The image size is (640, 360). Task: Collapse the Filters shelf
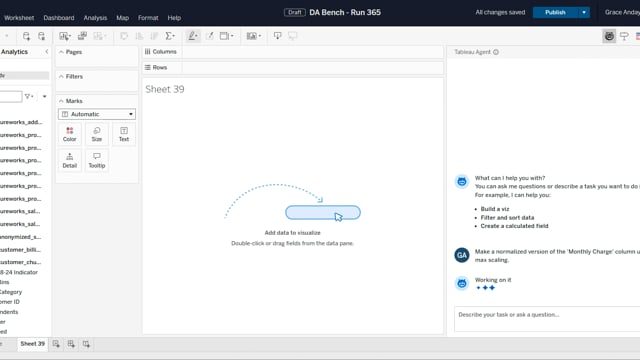coord(61,76)
